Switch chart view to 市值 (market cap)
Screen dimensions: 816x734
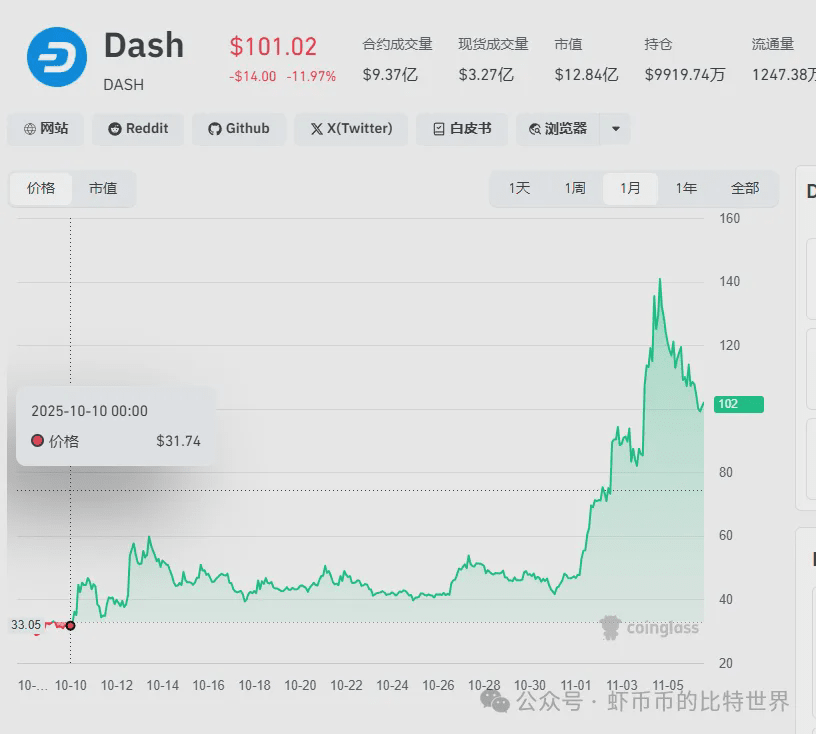coord(104,188)
